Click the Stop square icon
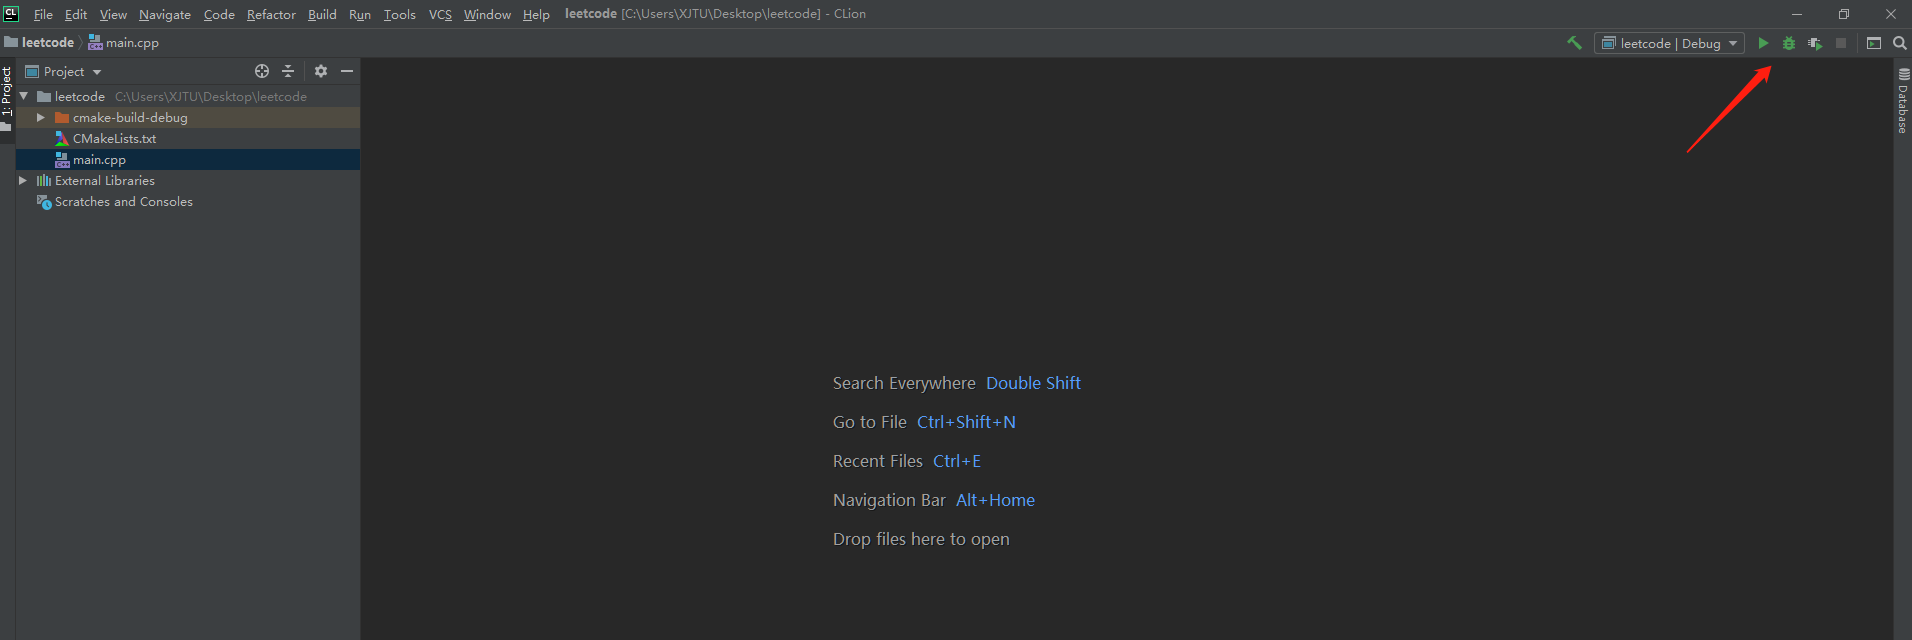Screen dimensions: 1912x640 (x=1841, y=43)
